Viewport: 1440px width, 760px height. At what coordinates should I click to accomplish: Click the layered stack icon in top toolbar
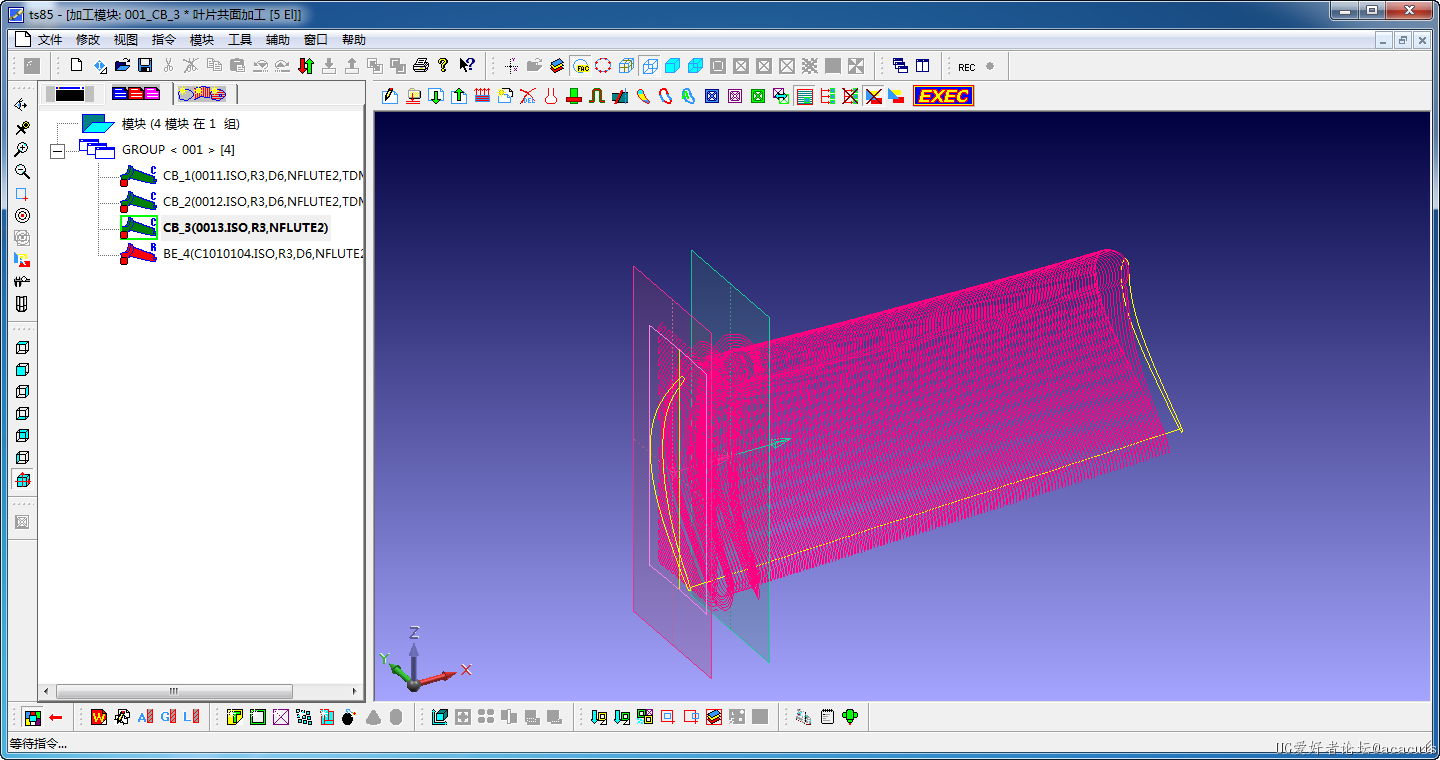coord(557,66)
